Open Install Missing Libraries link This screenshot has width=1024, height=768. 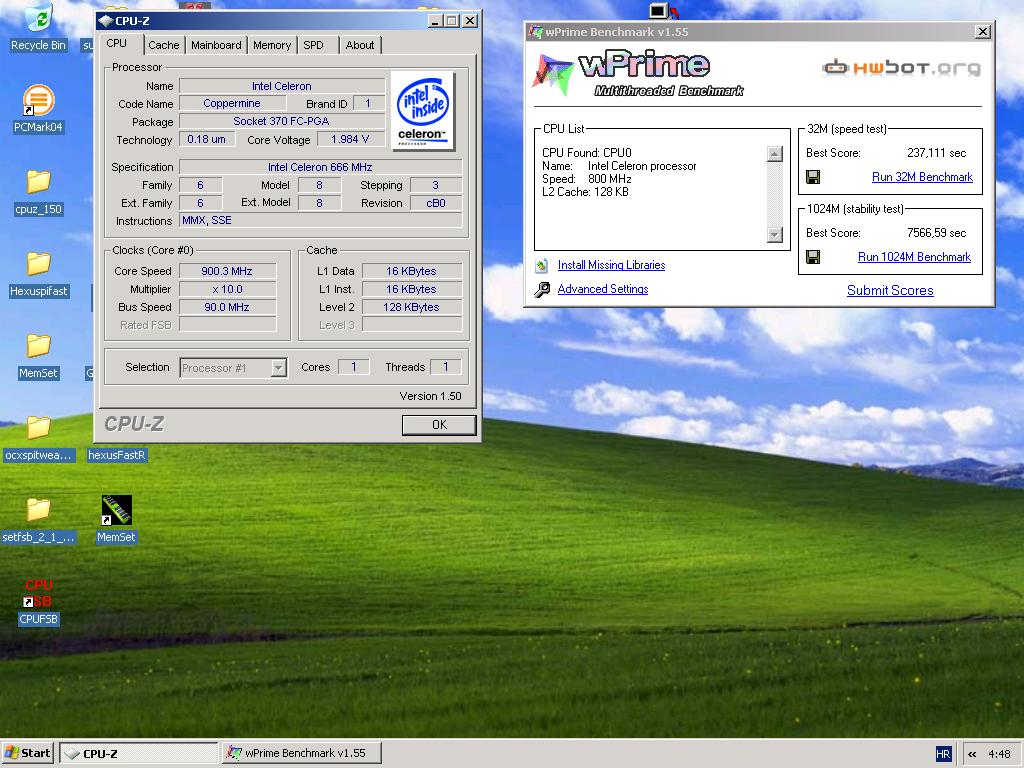pos(611,265)
